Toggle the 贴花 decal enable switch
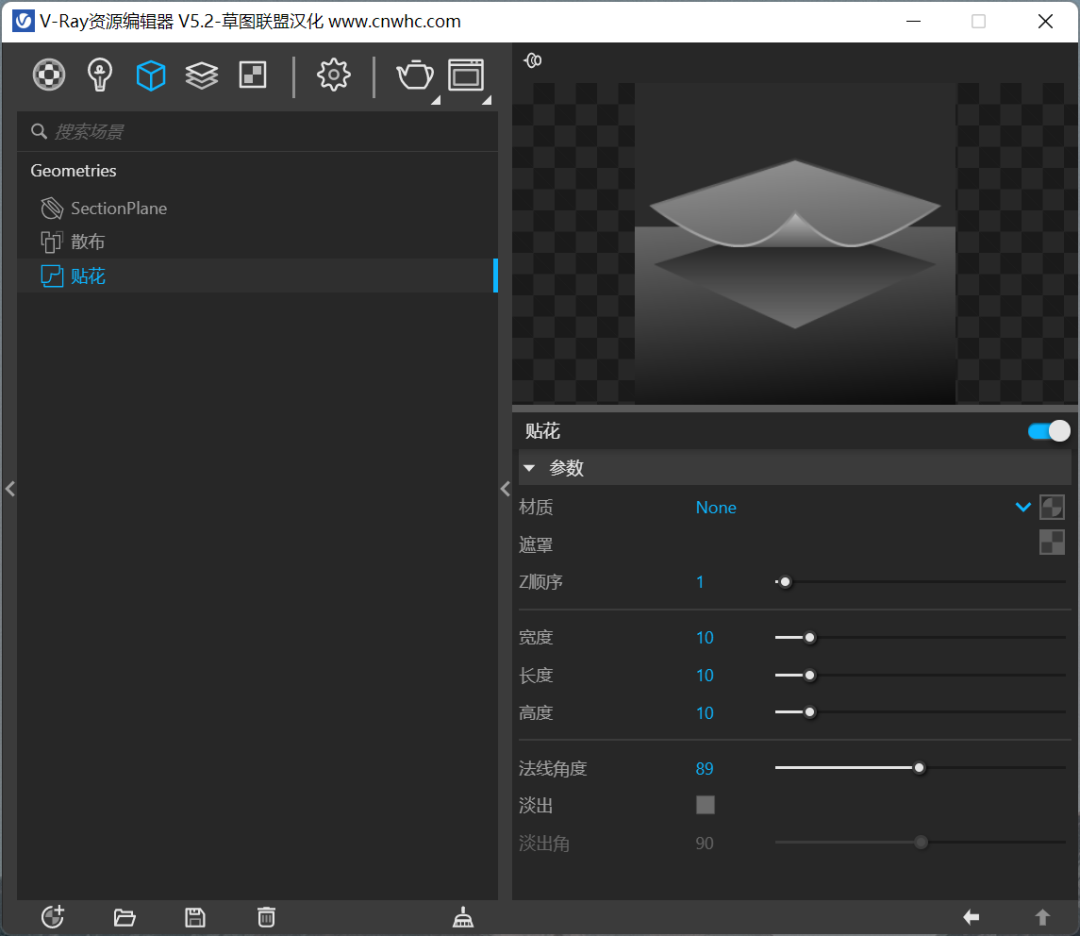Image resolution: width=1080 pixels, height=936 pixels. coord(1049,431)
